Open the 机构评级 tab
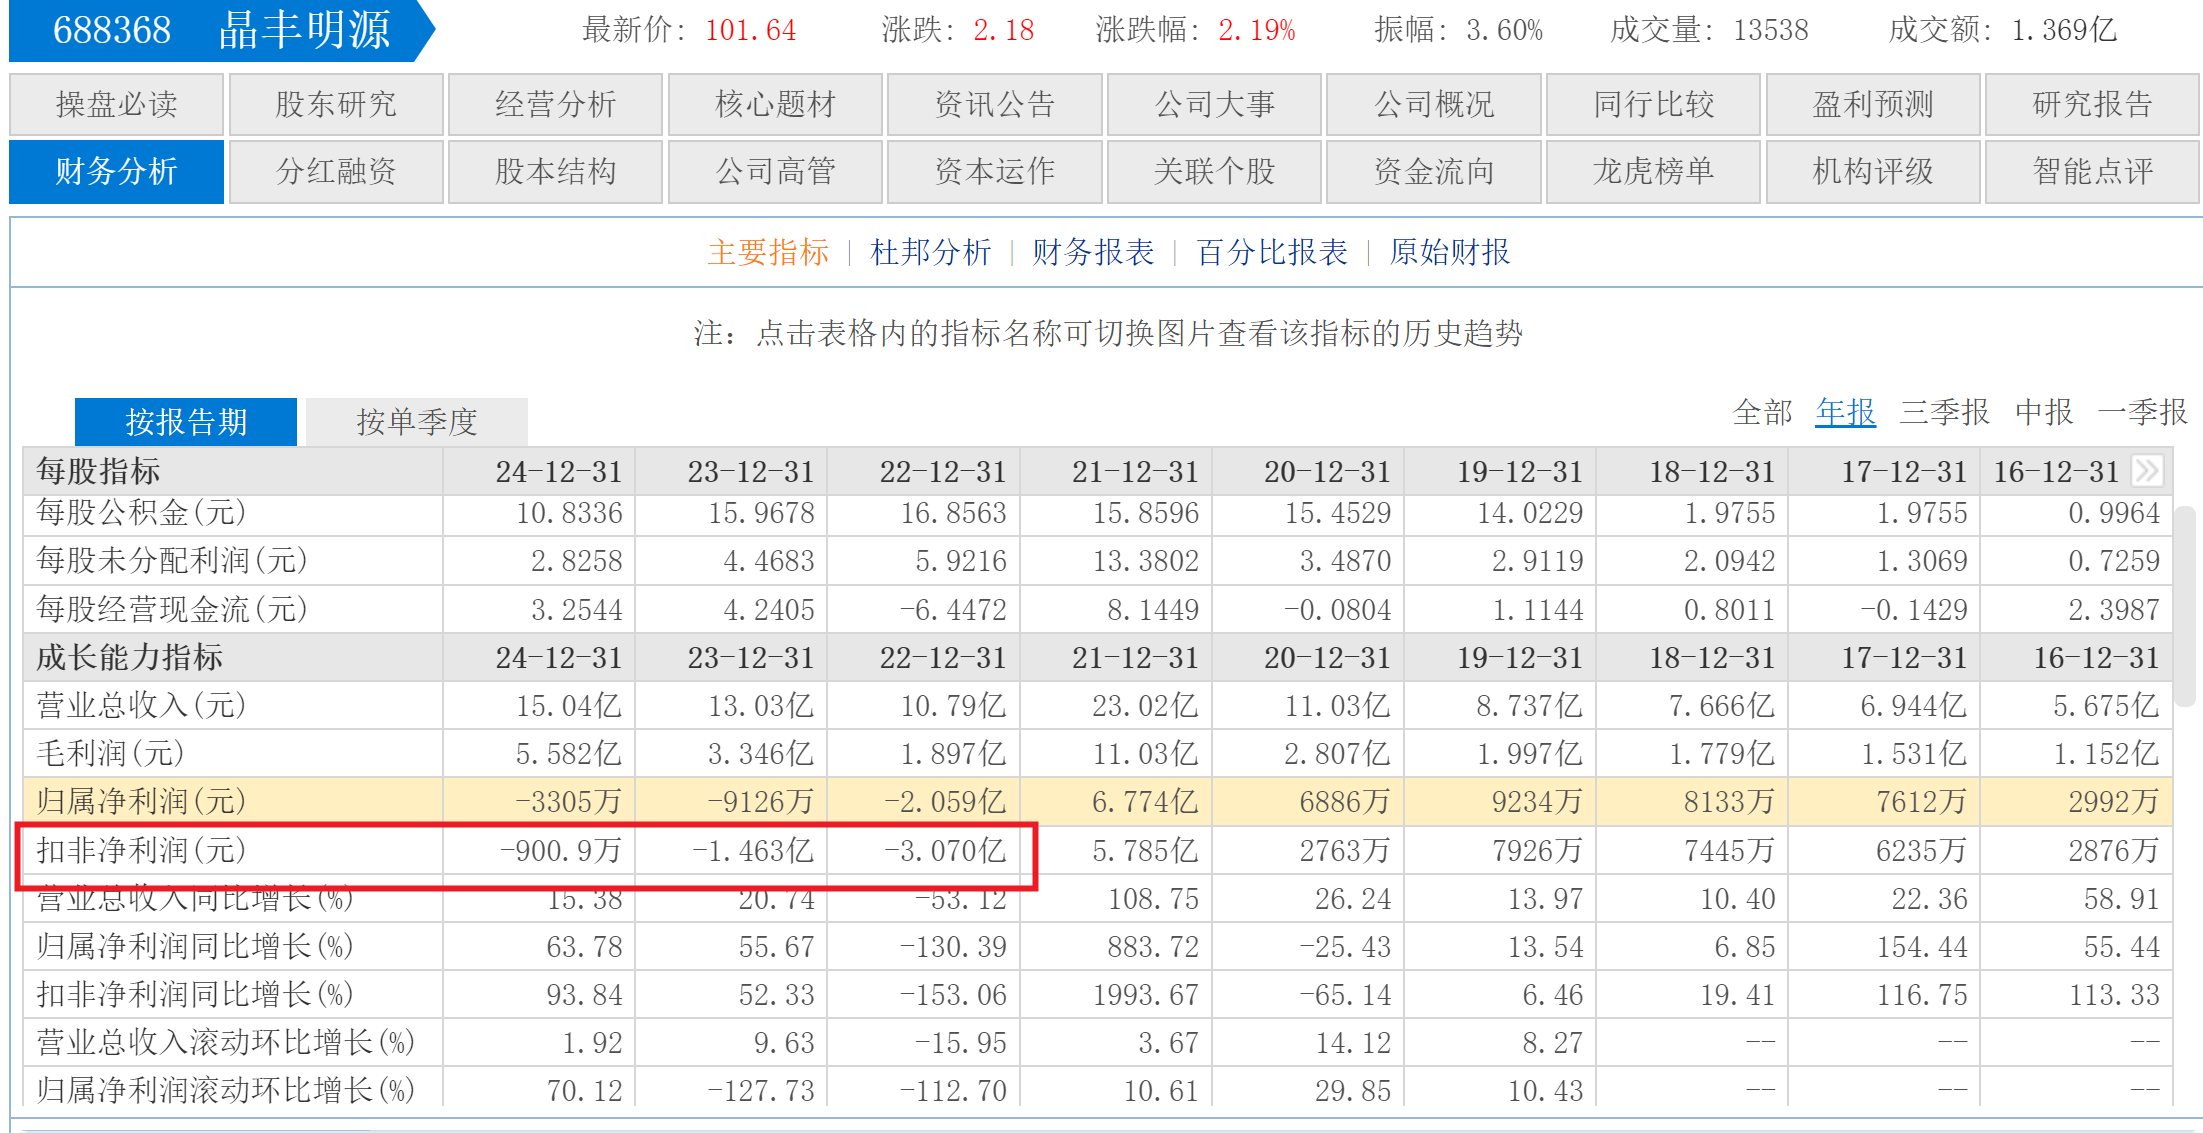Viewport: 2203px width, 1133px height. click(1873, 172)
